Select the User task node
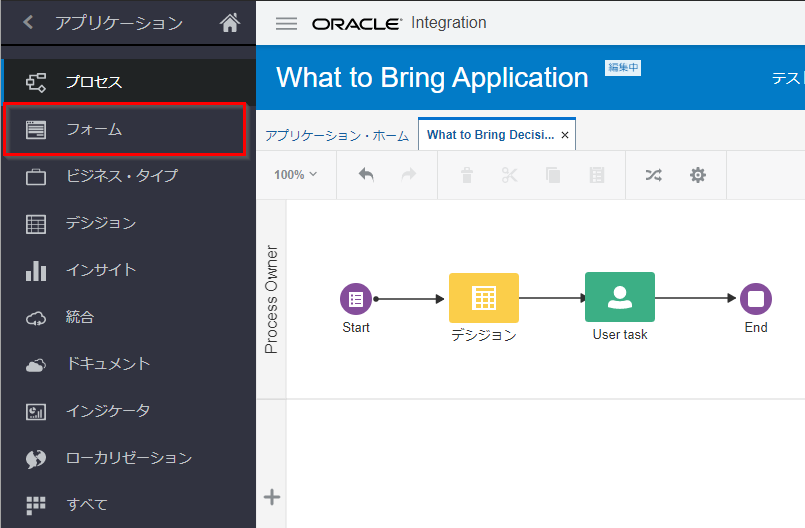The height and width of the screenshot is (528, 805). coord(620,297)
